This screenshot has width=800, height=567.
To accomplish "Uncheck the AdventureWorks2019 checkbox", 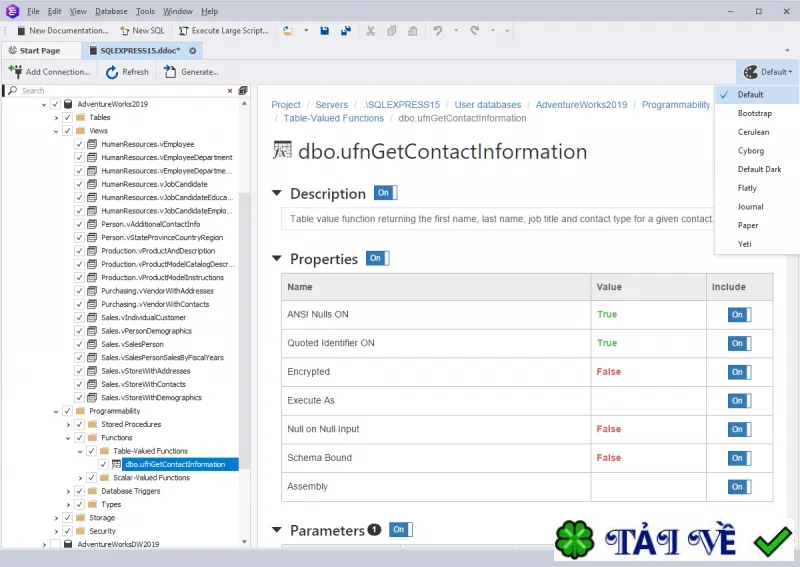I will click(55, 104).
